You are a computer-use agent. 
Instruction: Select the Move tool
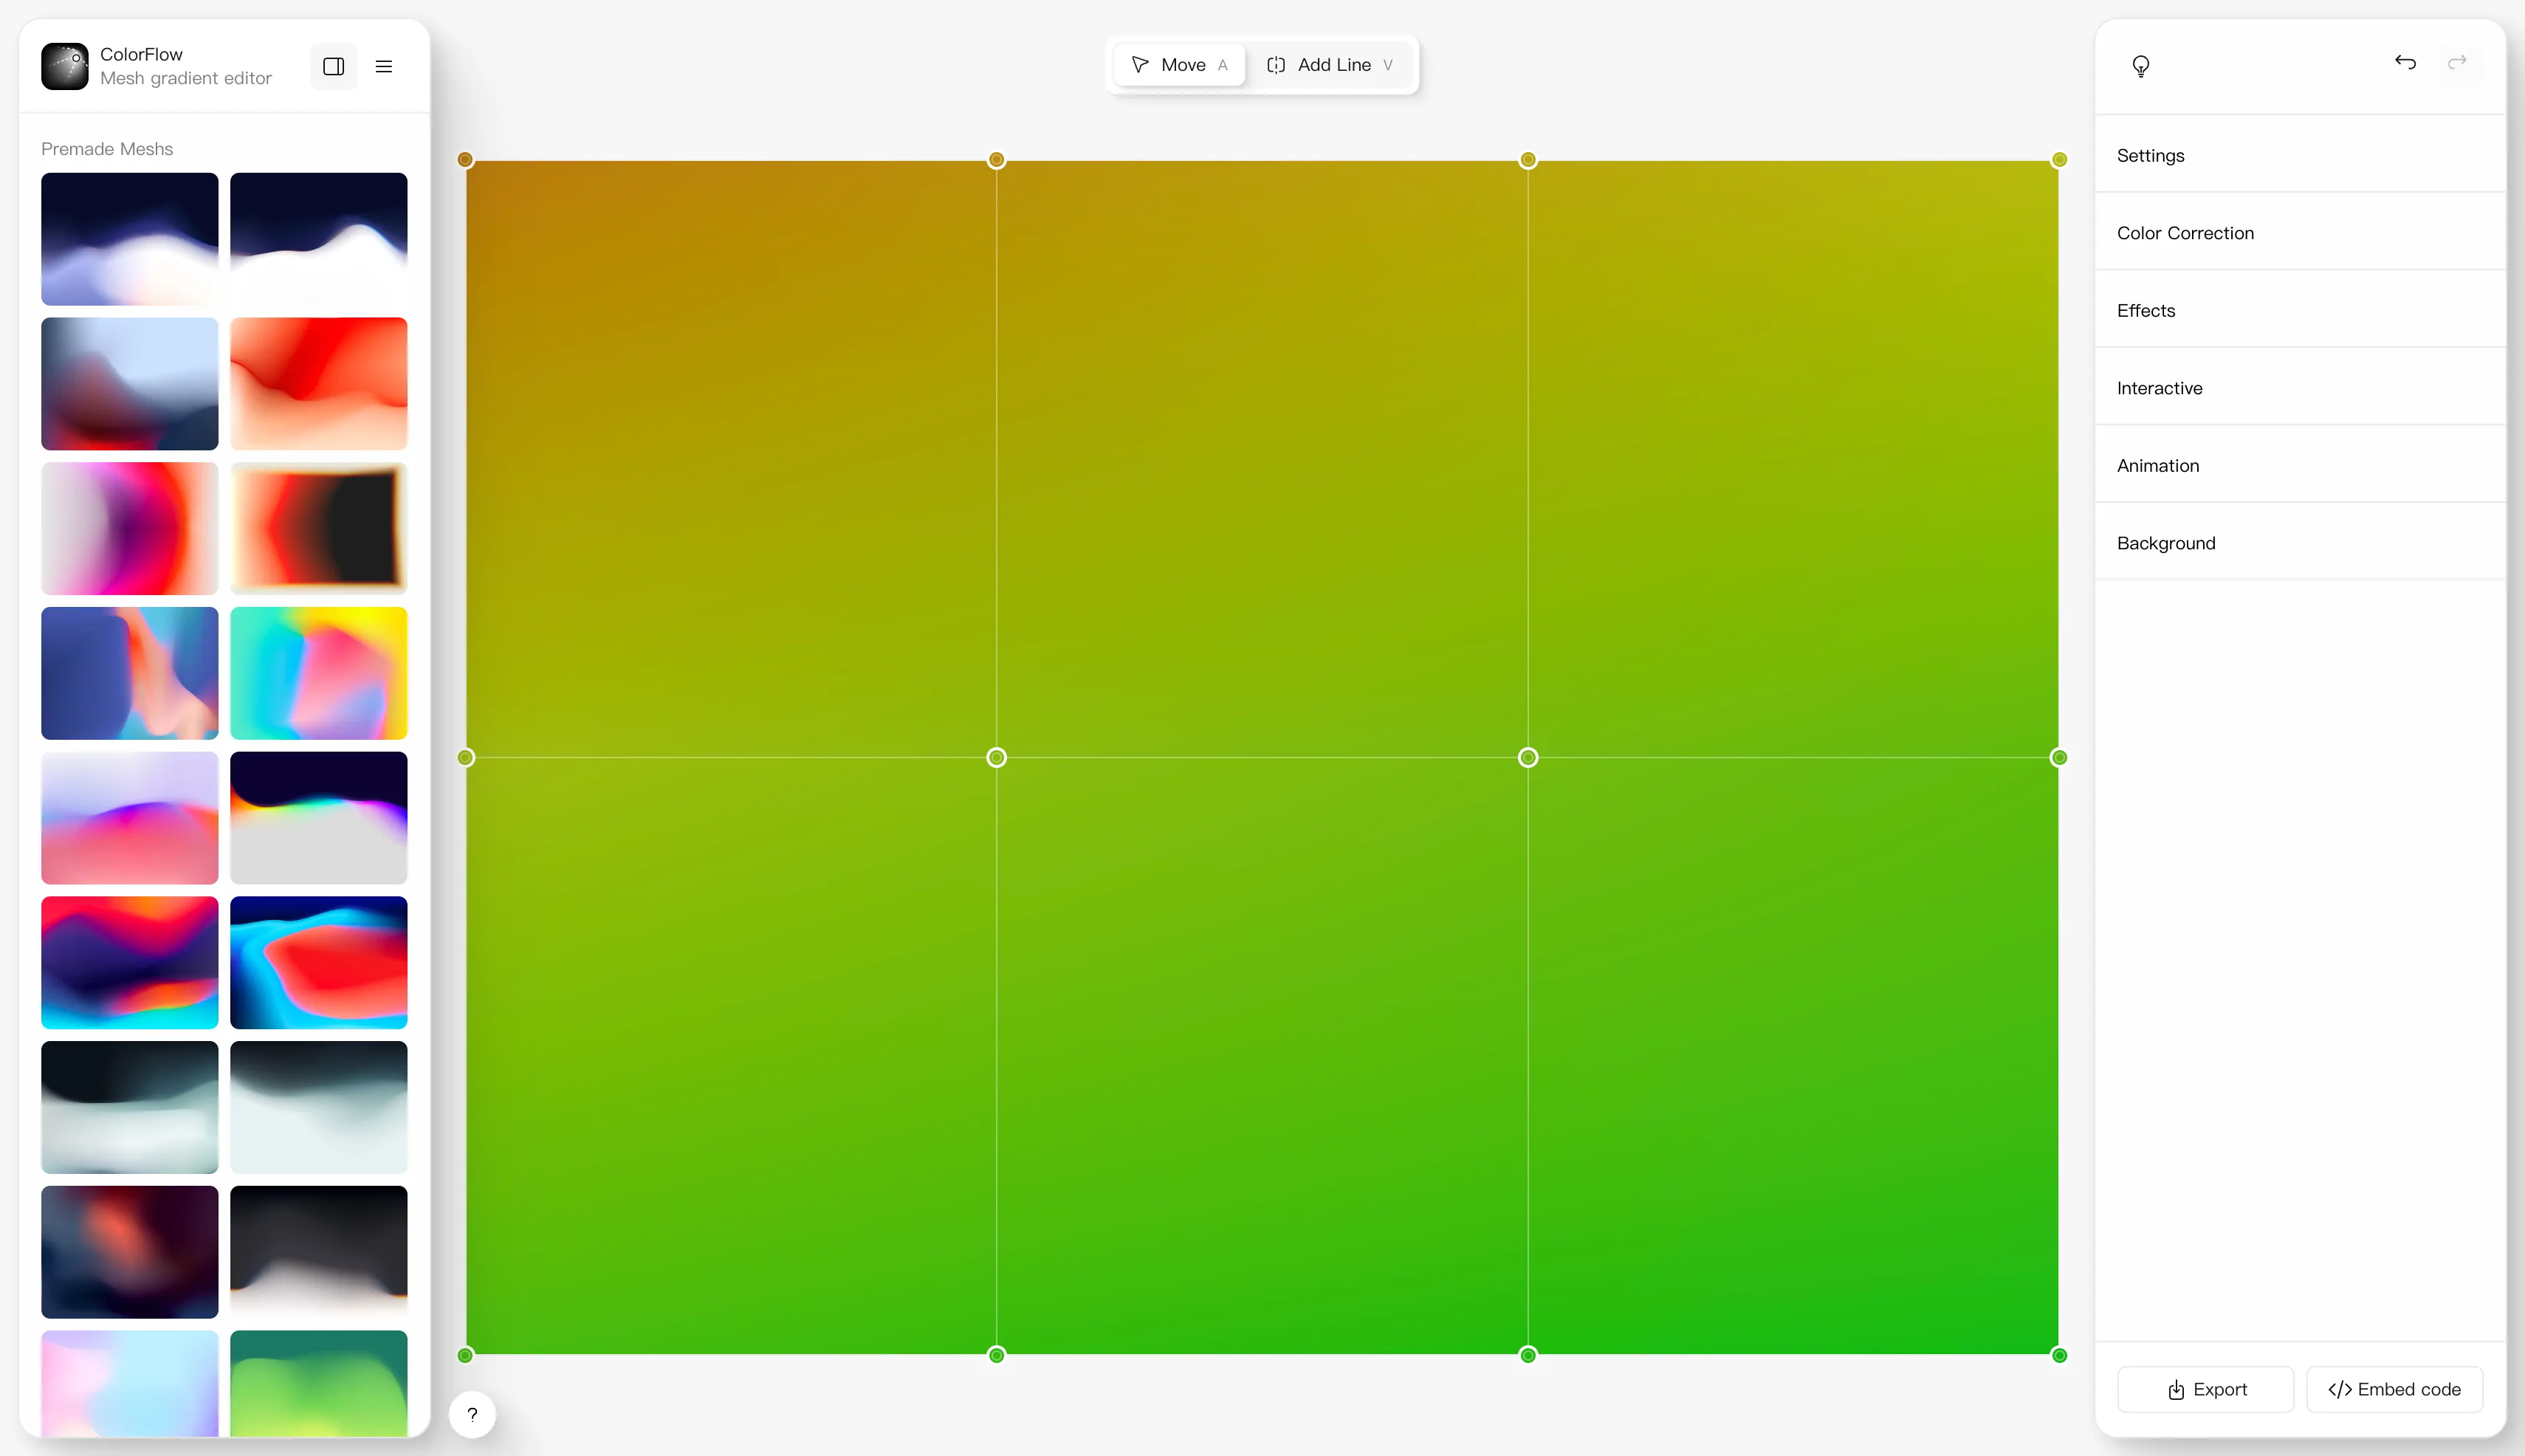pos(1179,65)
